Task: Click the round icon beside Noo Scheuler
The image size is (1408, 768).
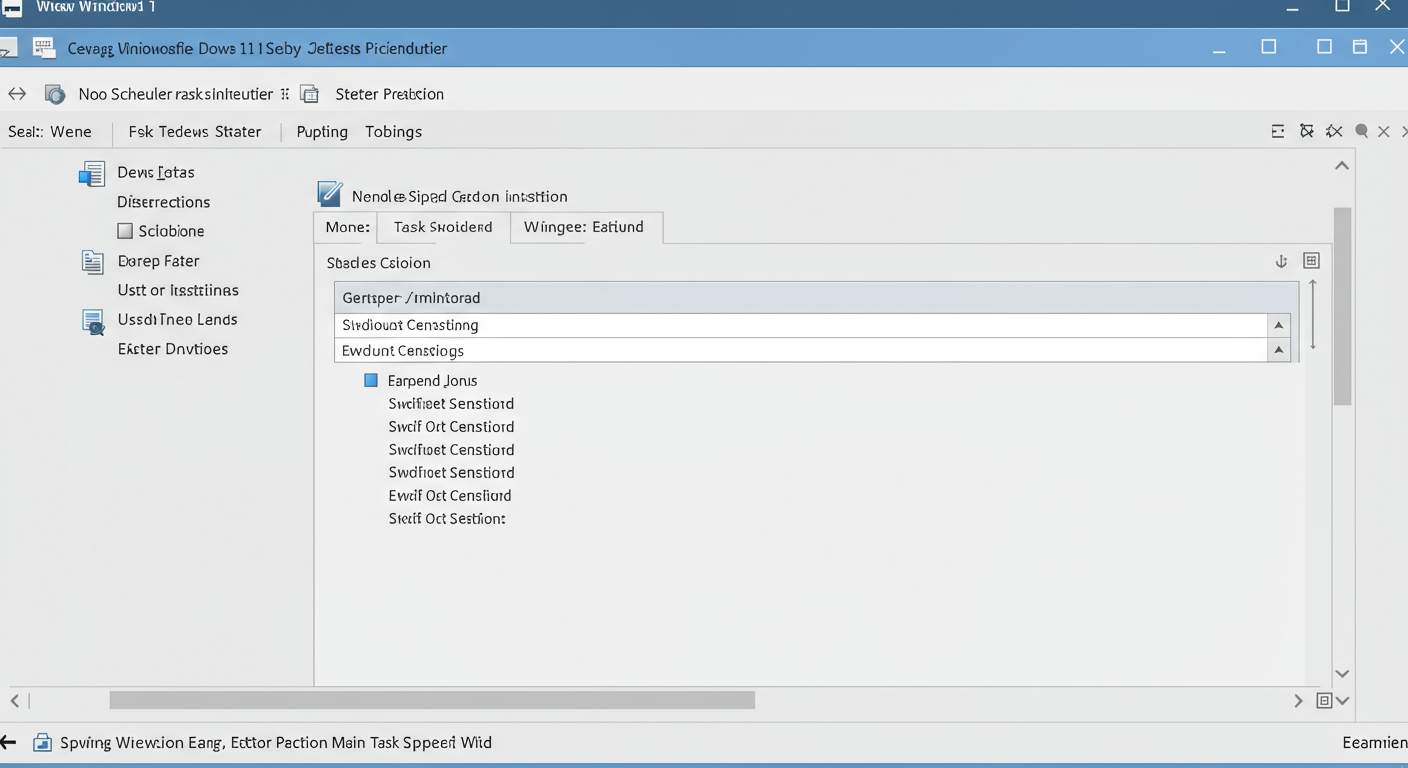Action: [x=55, y=94]
